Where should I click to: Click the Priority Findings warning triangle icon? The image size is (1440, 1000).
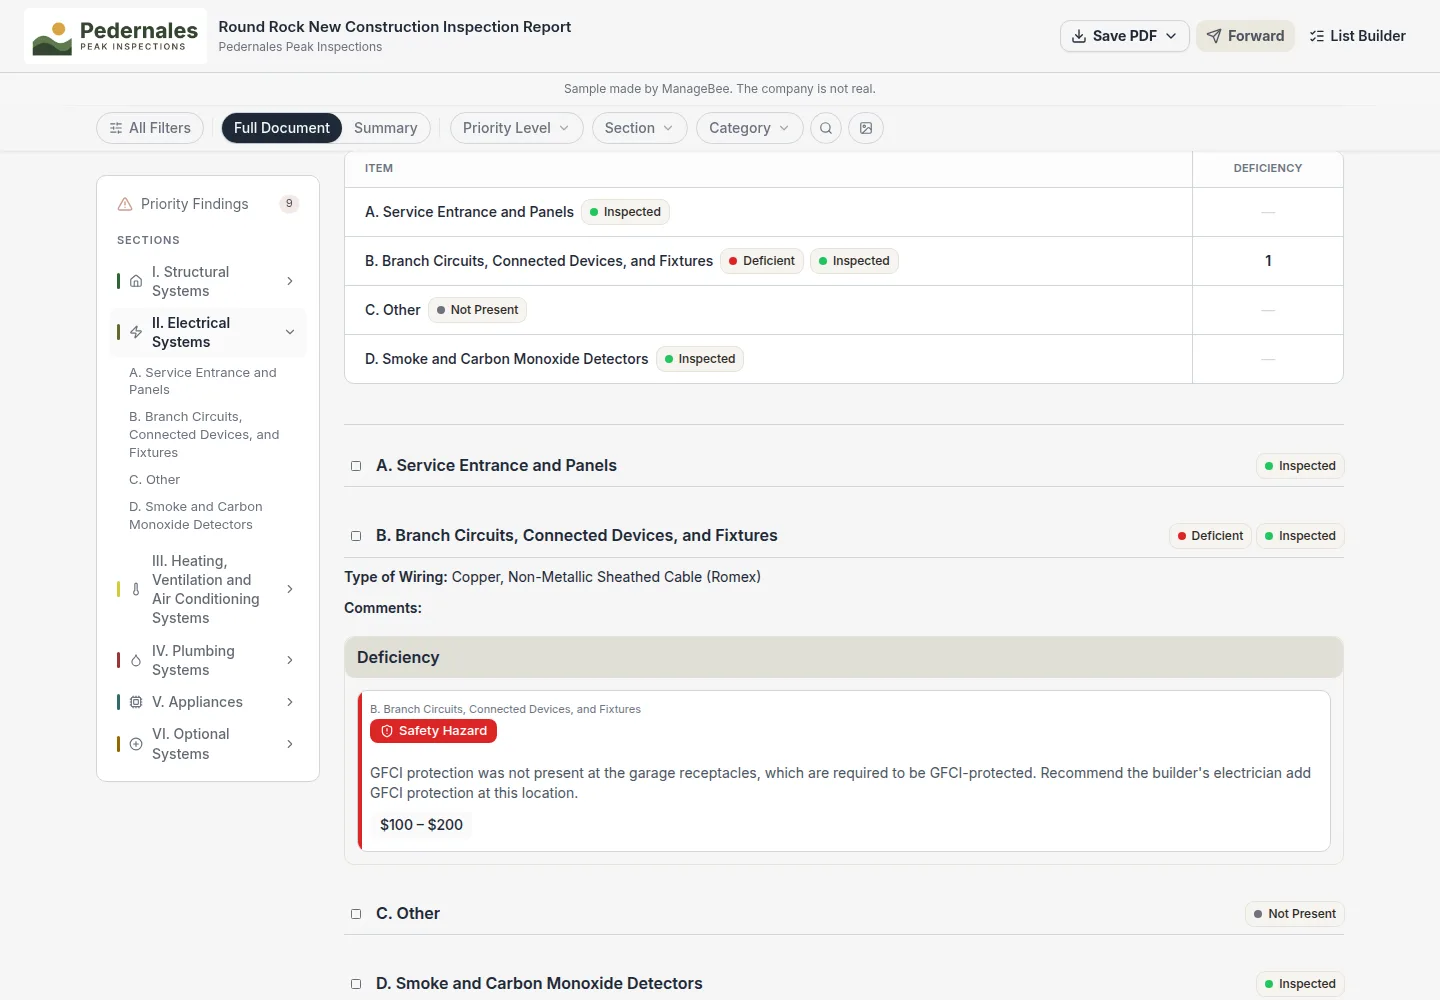pyautogui.click(x=125, y=204)
